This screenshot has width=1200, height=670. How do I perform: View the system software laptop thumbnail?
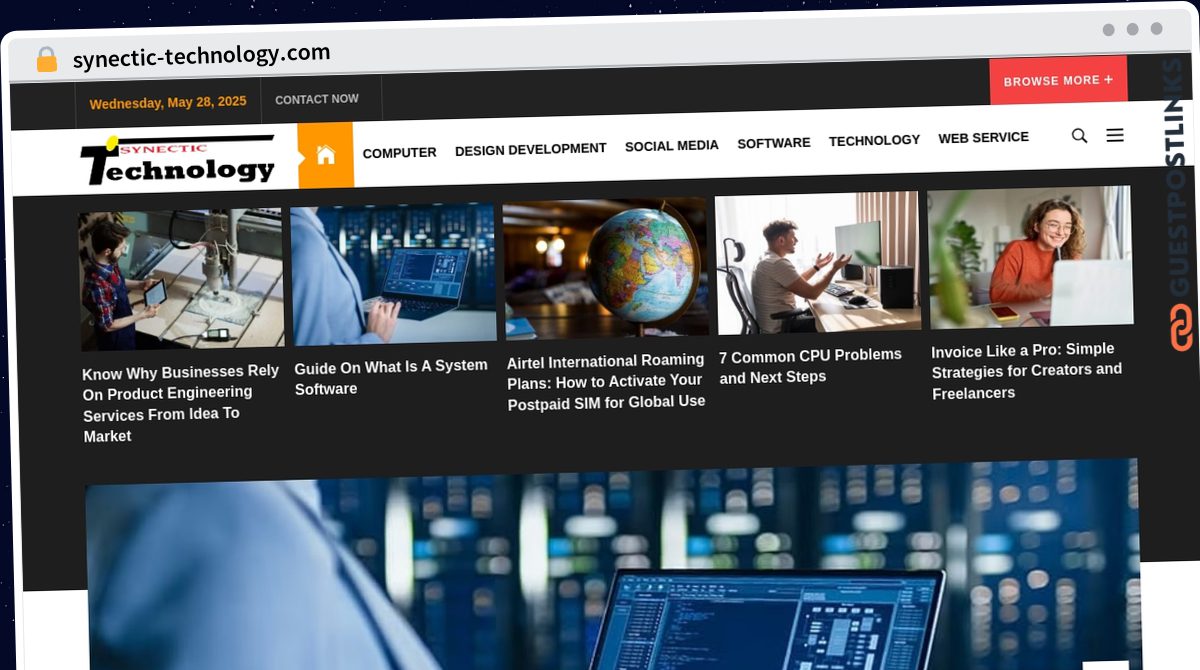point(393,274)
